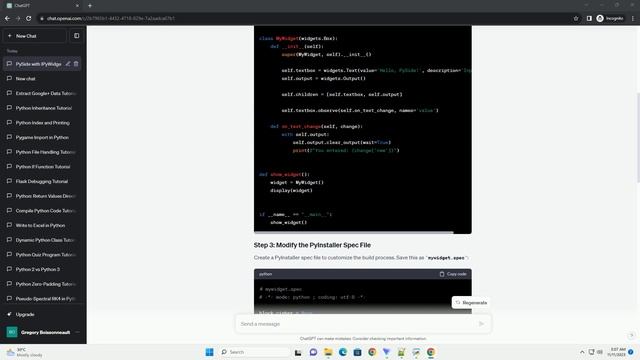This screenshot has width=640, height=360.
Task: Open the Python Zero-Padding Tutorial chat
Action: (x=42, y=284)
